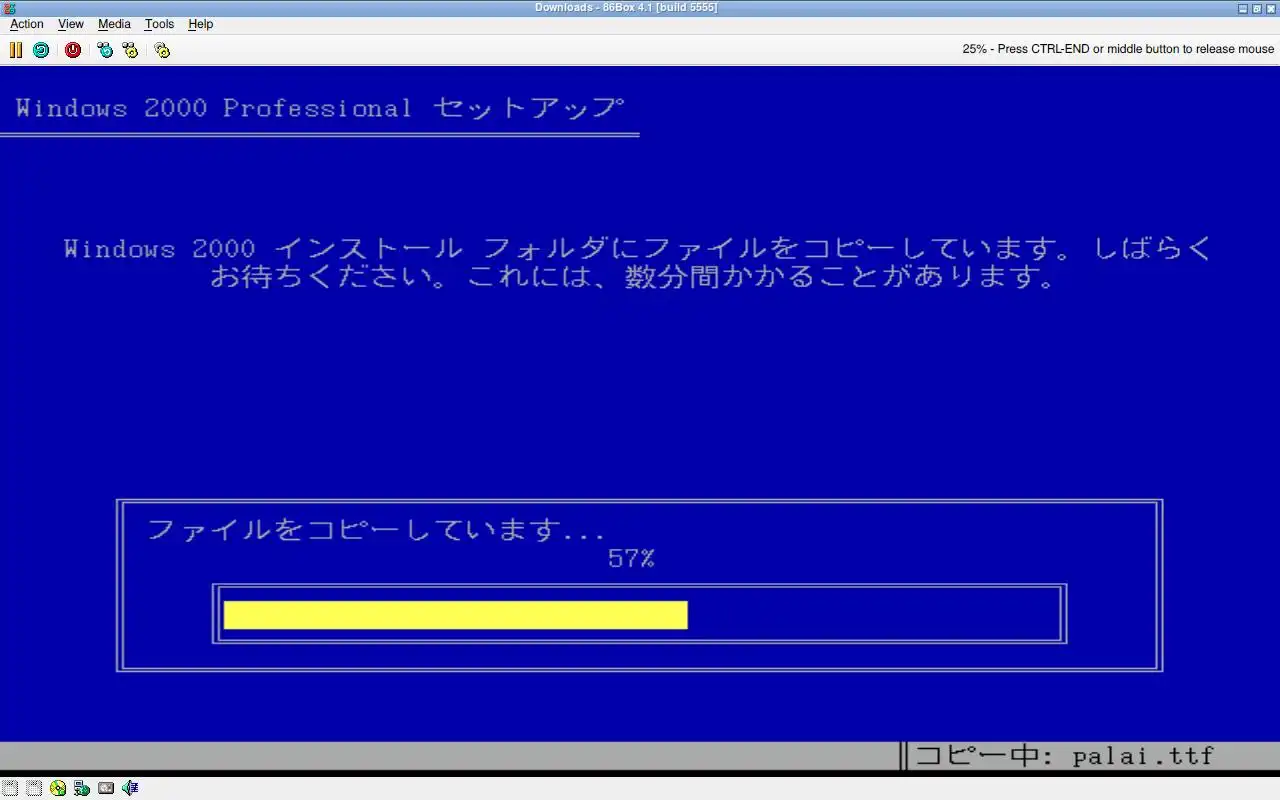Click the yellow file copy progress bar
The width and height of the screenshot is (1280, 800).
(x=455, y=615)
